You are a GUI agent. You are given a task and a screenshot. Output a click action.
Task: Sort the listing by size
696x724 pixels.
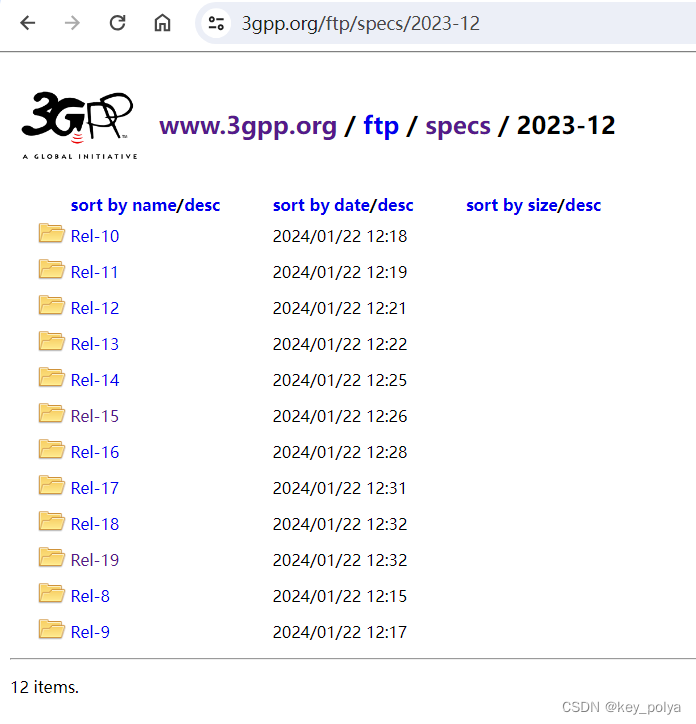(511, 205)
